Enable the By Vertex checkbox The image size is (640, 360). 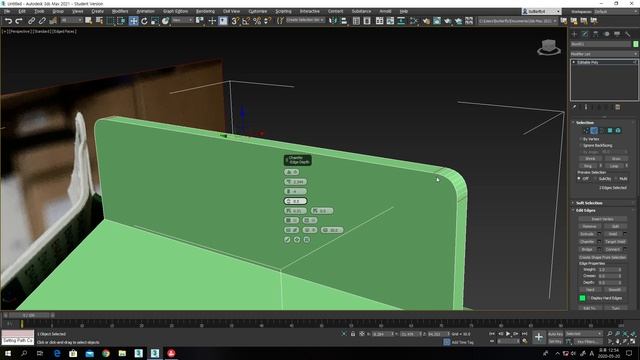(580, 139)
